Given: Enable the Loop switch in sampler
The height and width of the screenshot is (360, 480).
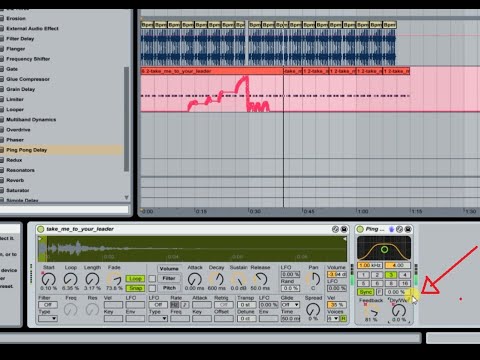Looking at the screenshot, I should click(x=135, y=278).
